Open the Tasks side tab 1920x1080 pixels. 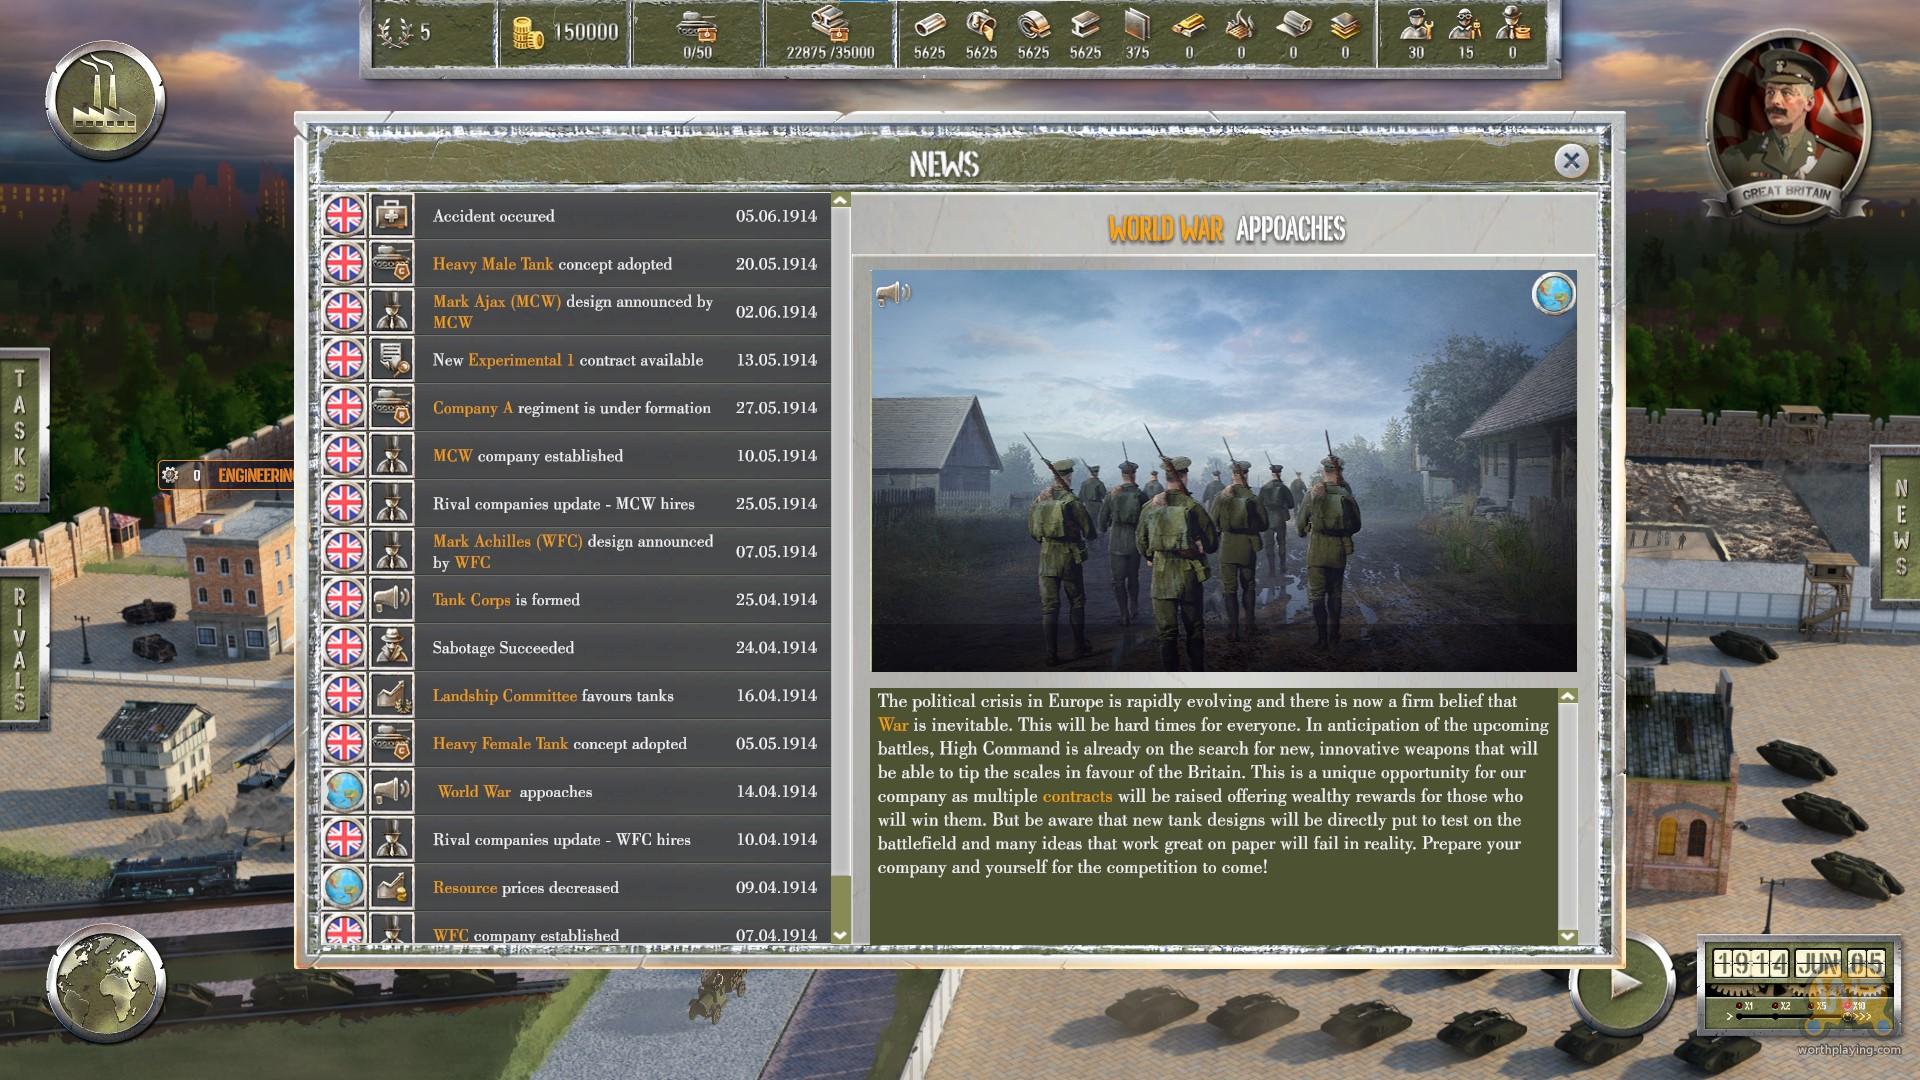tap(20, 430)
